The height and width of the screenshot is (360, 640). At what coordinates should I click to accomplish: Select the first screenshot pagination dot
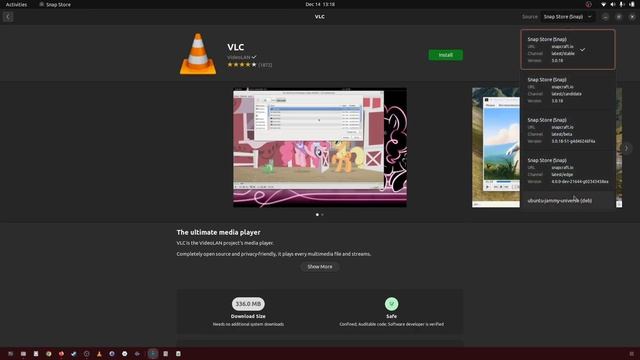pos(317,214)
